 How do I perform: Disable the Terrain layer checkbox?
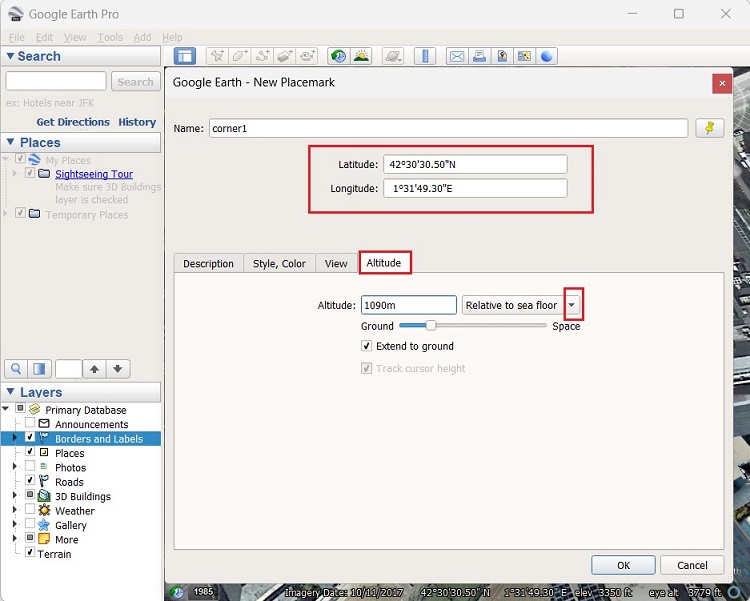pos(30,554)
